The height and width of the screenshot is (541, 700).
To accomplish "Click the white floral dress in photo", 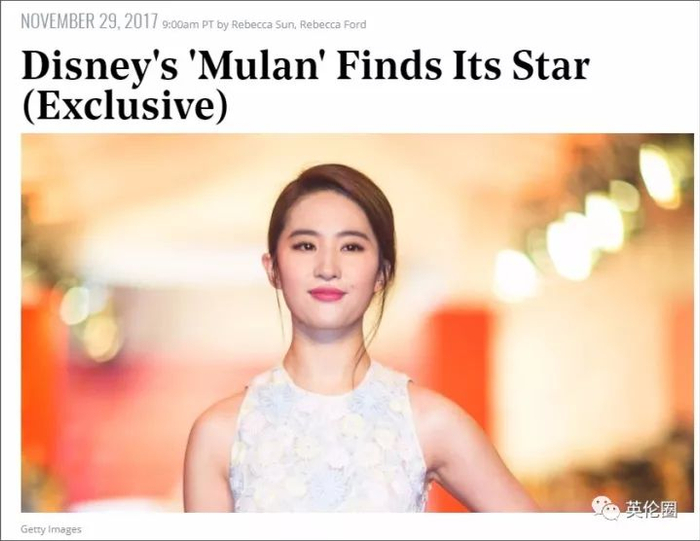I will pyautogui.click(x=327, y=442).
